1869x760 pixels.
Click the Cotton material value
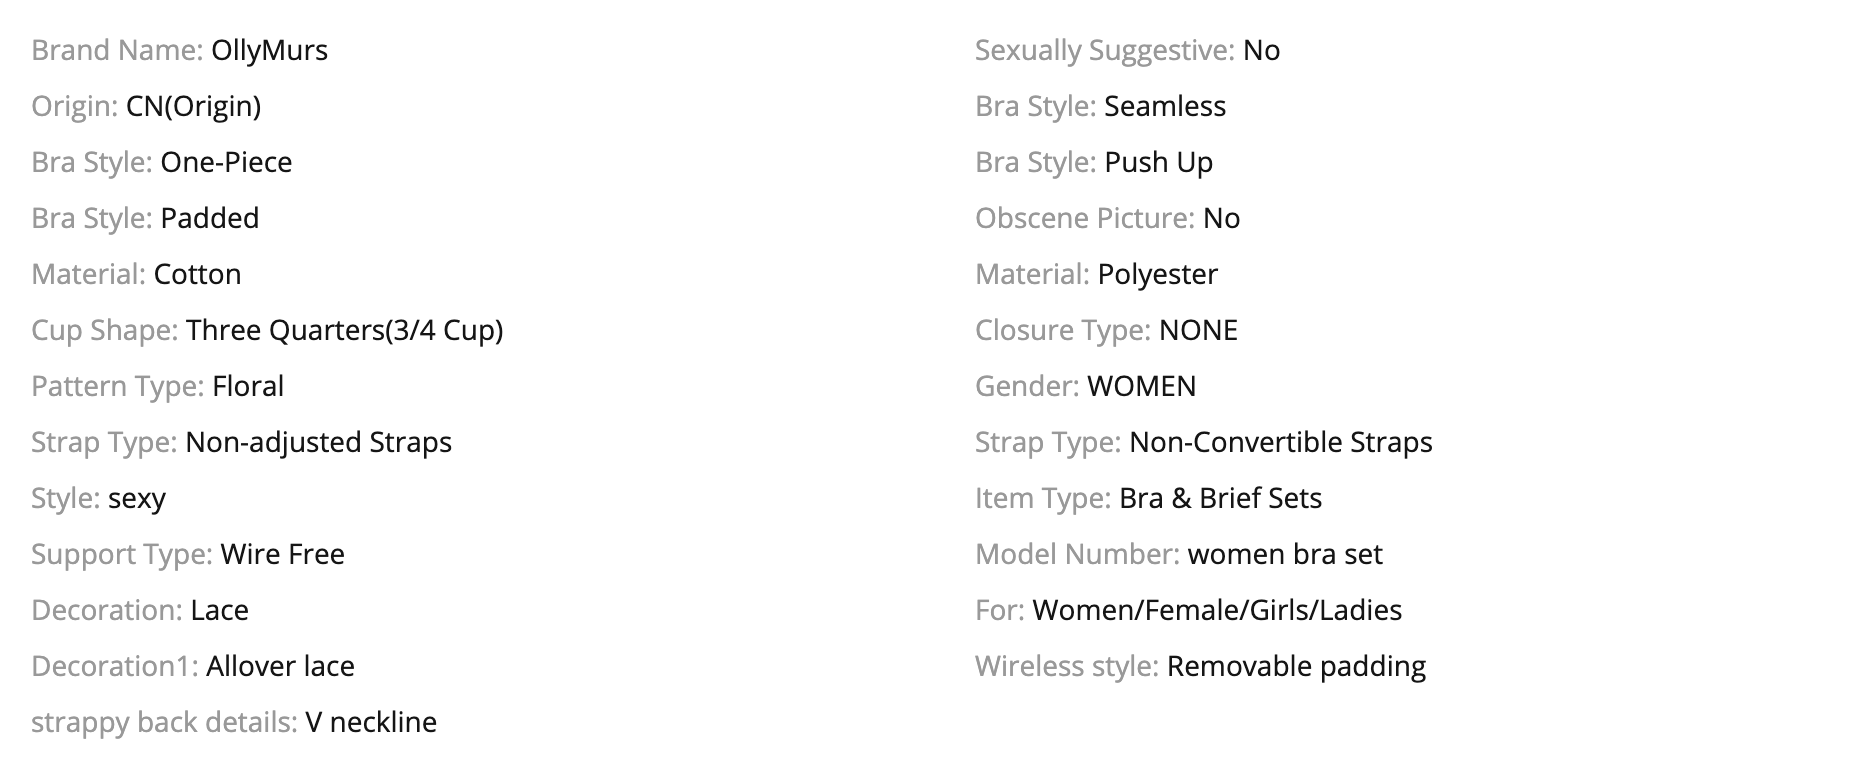point(197,274)
